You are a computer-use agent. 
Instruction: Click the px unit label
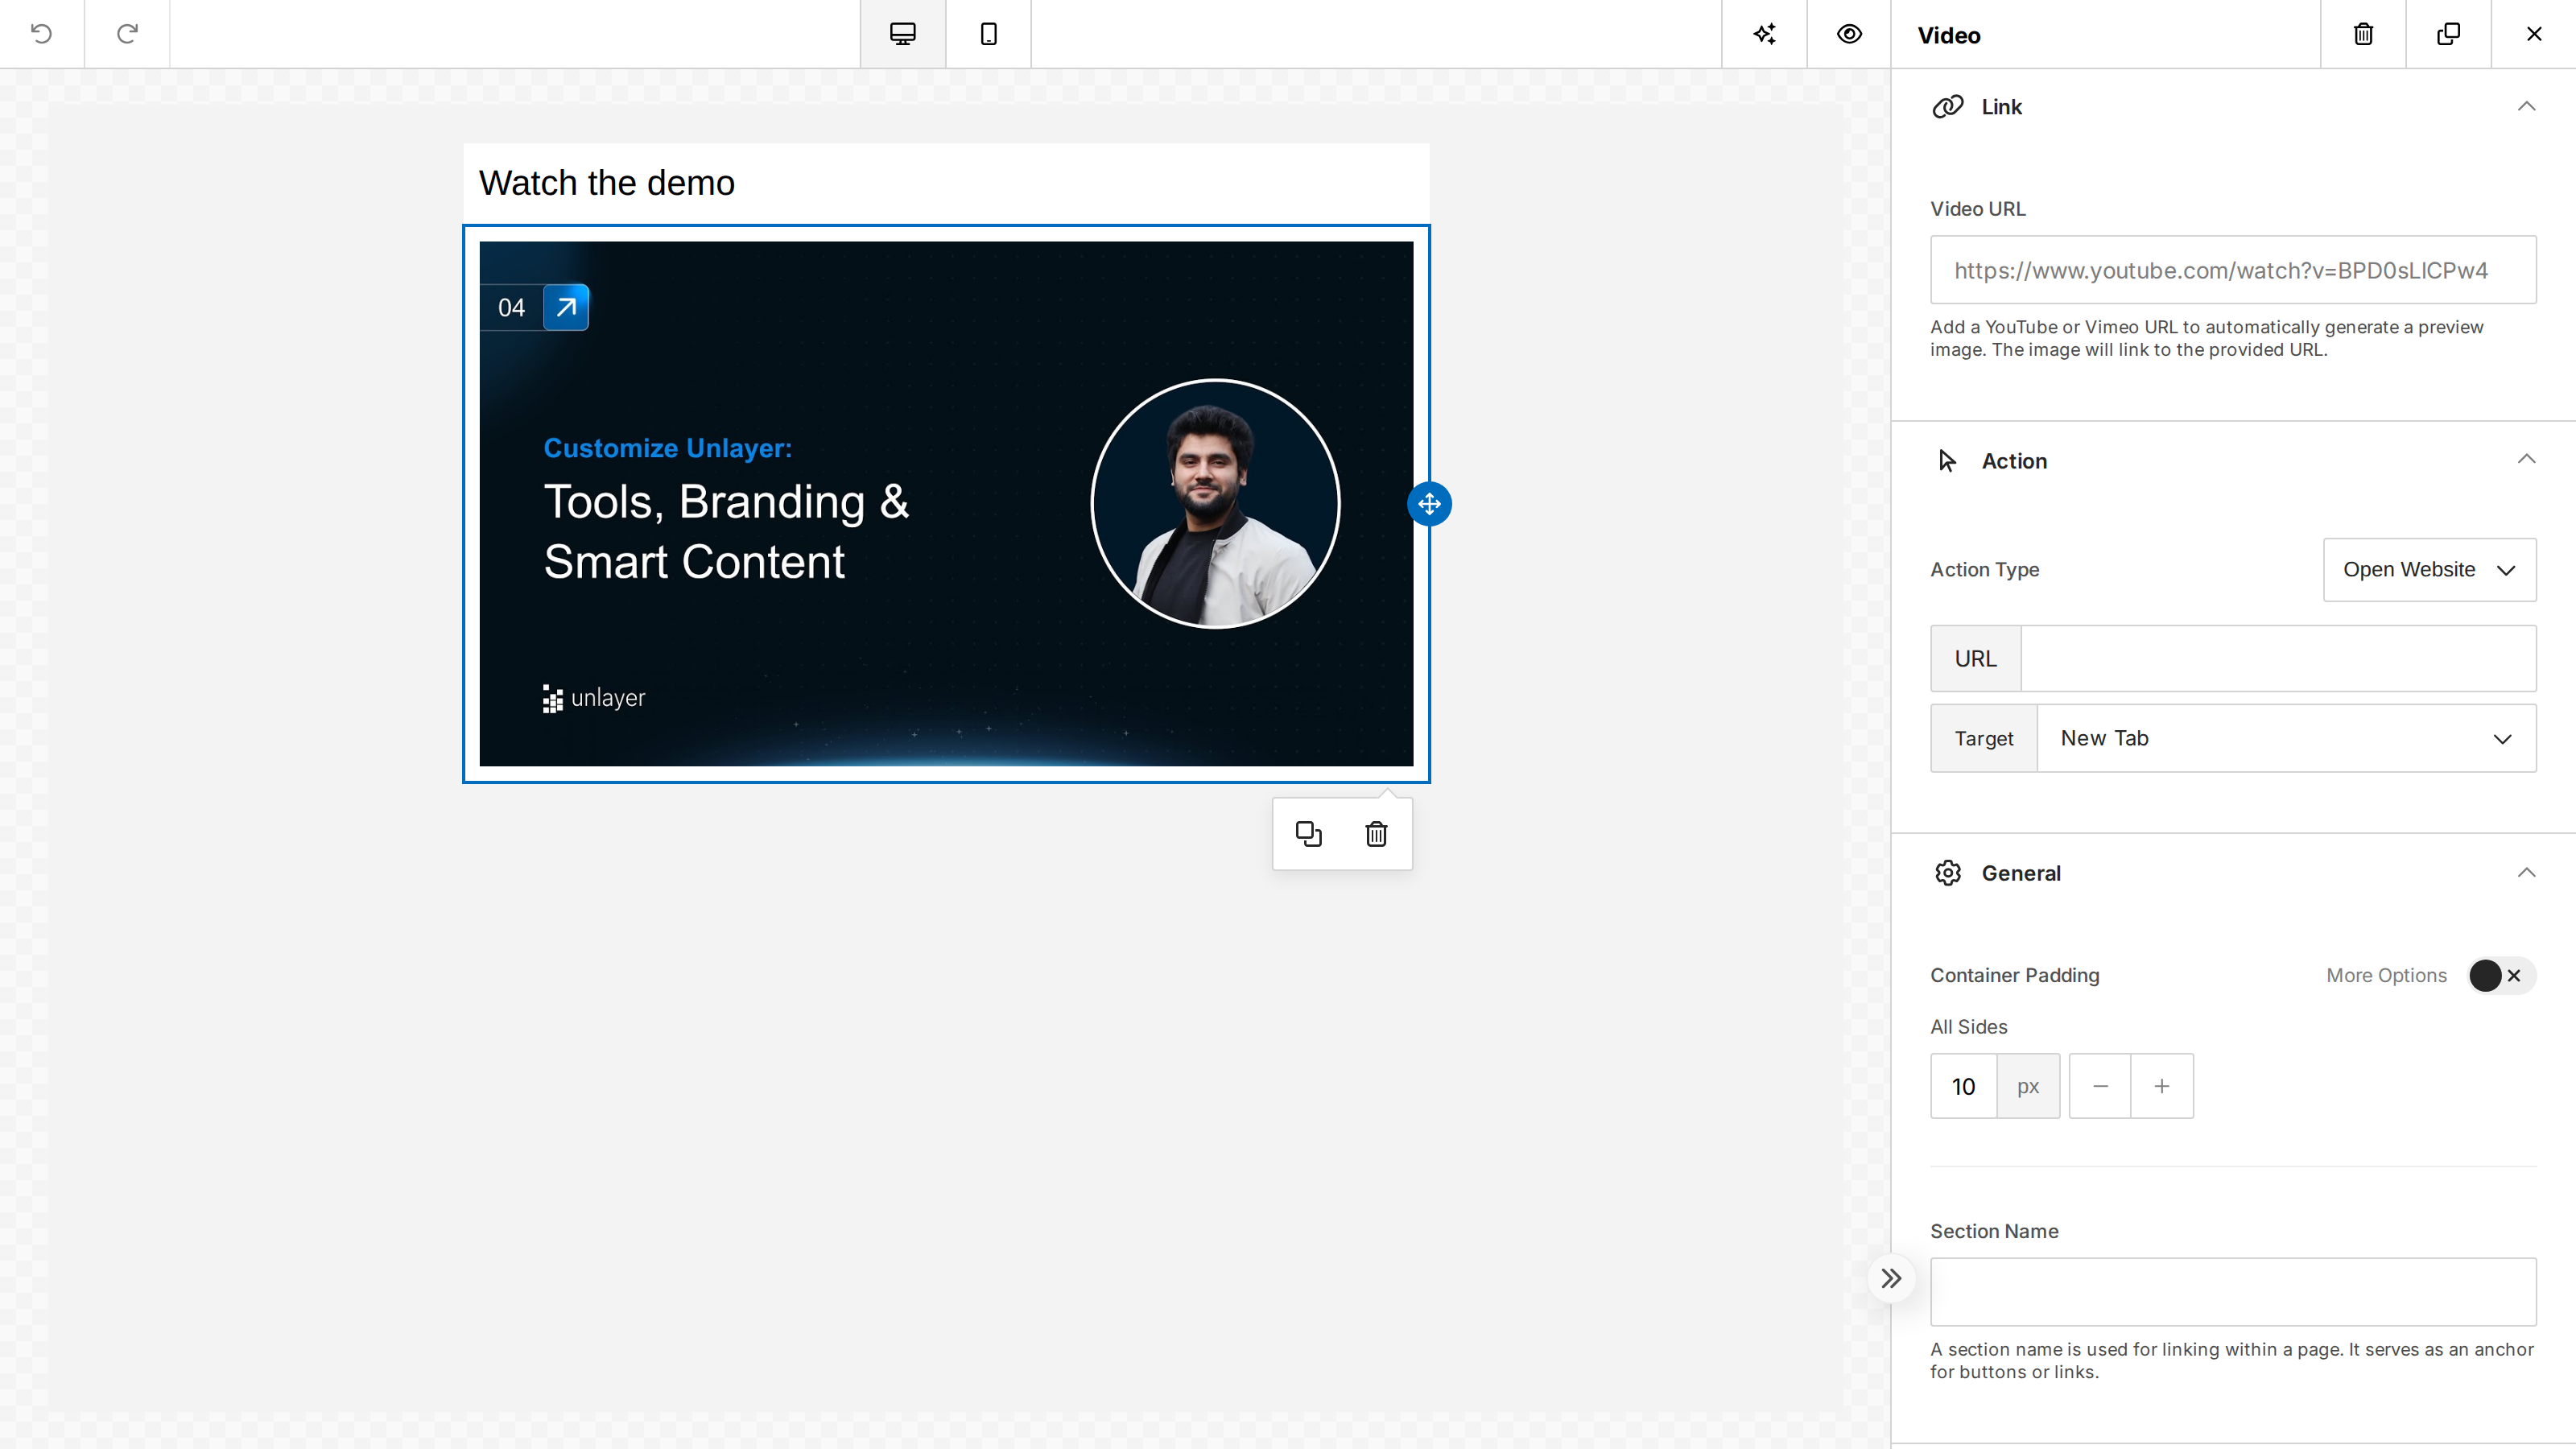tap(2028, 1086)
